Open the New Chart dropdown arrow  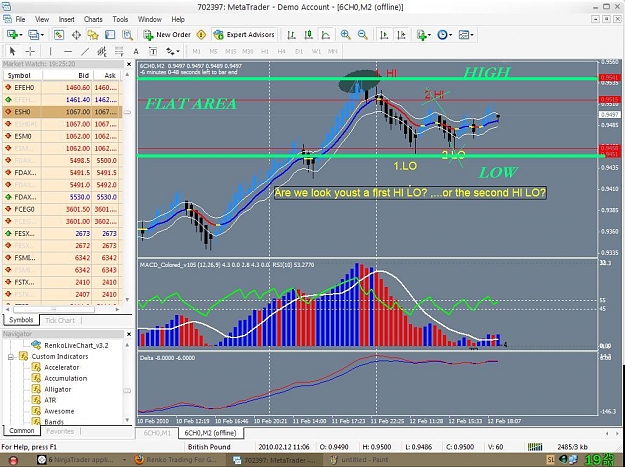pyautogui.click(x=20, y=35)
